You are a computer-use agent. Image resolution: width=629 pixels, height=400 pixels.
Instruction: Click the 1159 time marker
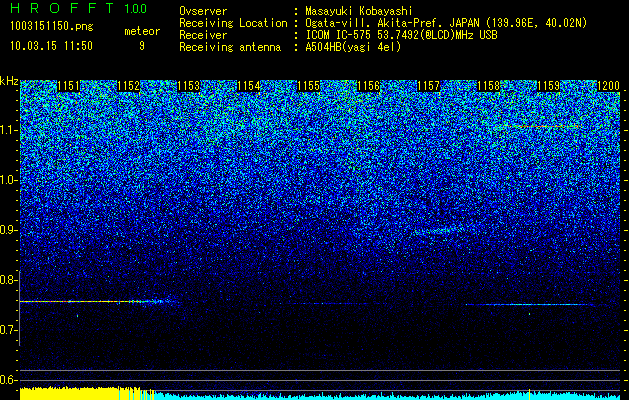coord(548,86)
